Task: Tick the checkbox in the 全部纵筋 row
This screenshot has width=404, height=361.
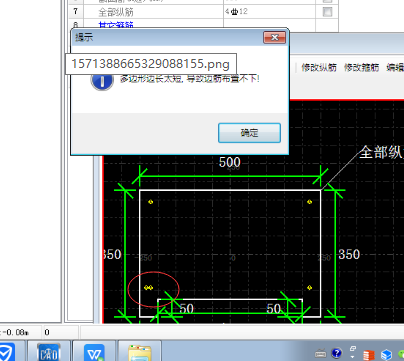Action: pos(327,12)
